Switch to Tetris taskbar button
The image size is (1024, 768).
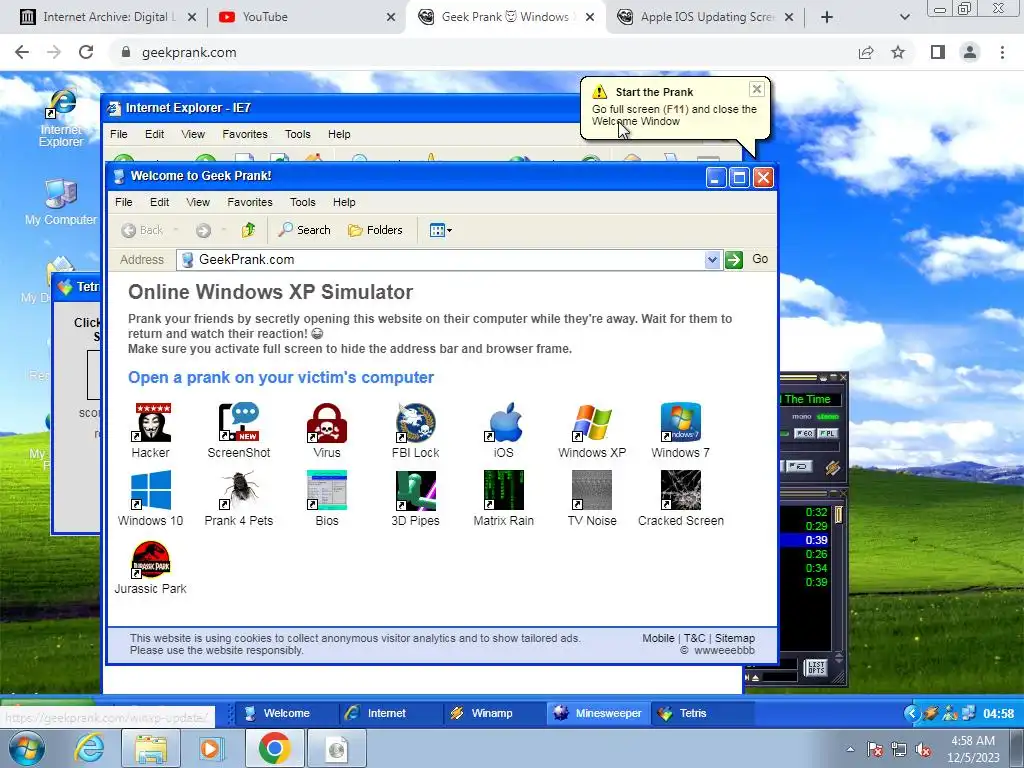pos(702,713)
